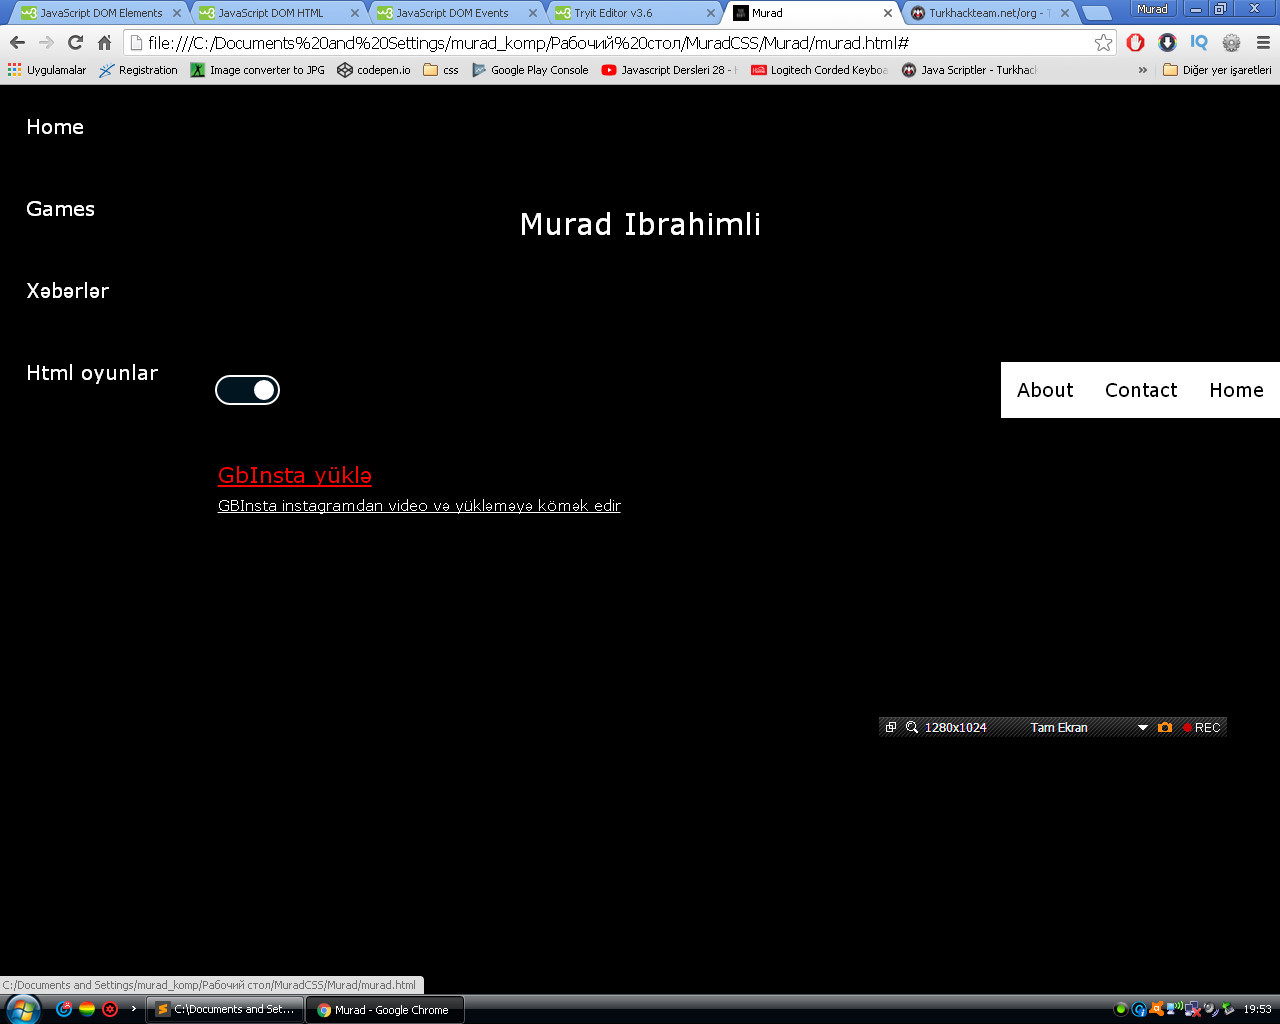Open the download manager extension icon
Screen dimensions: 1280x1024
[x=1167, y=43]
